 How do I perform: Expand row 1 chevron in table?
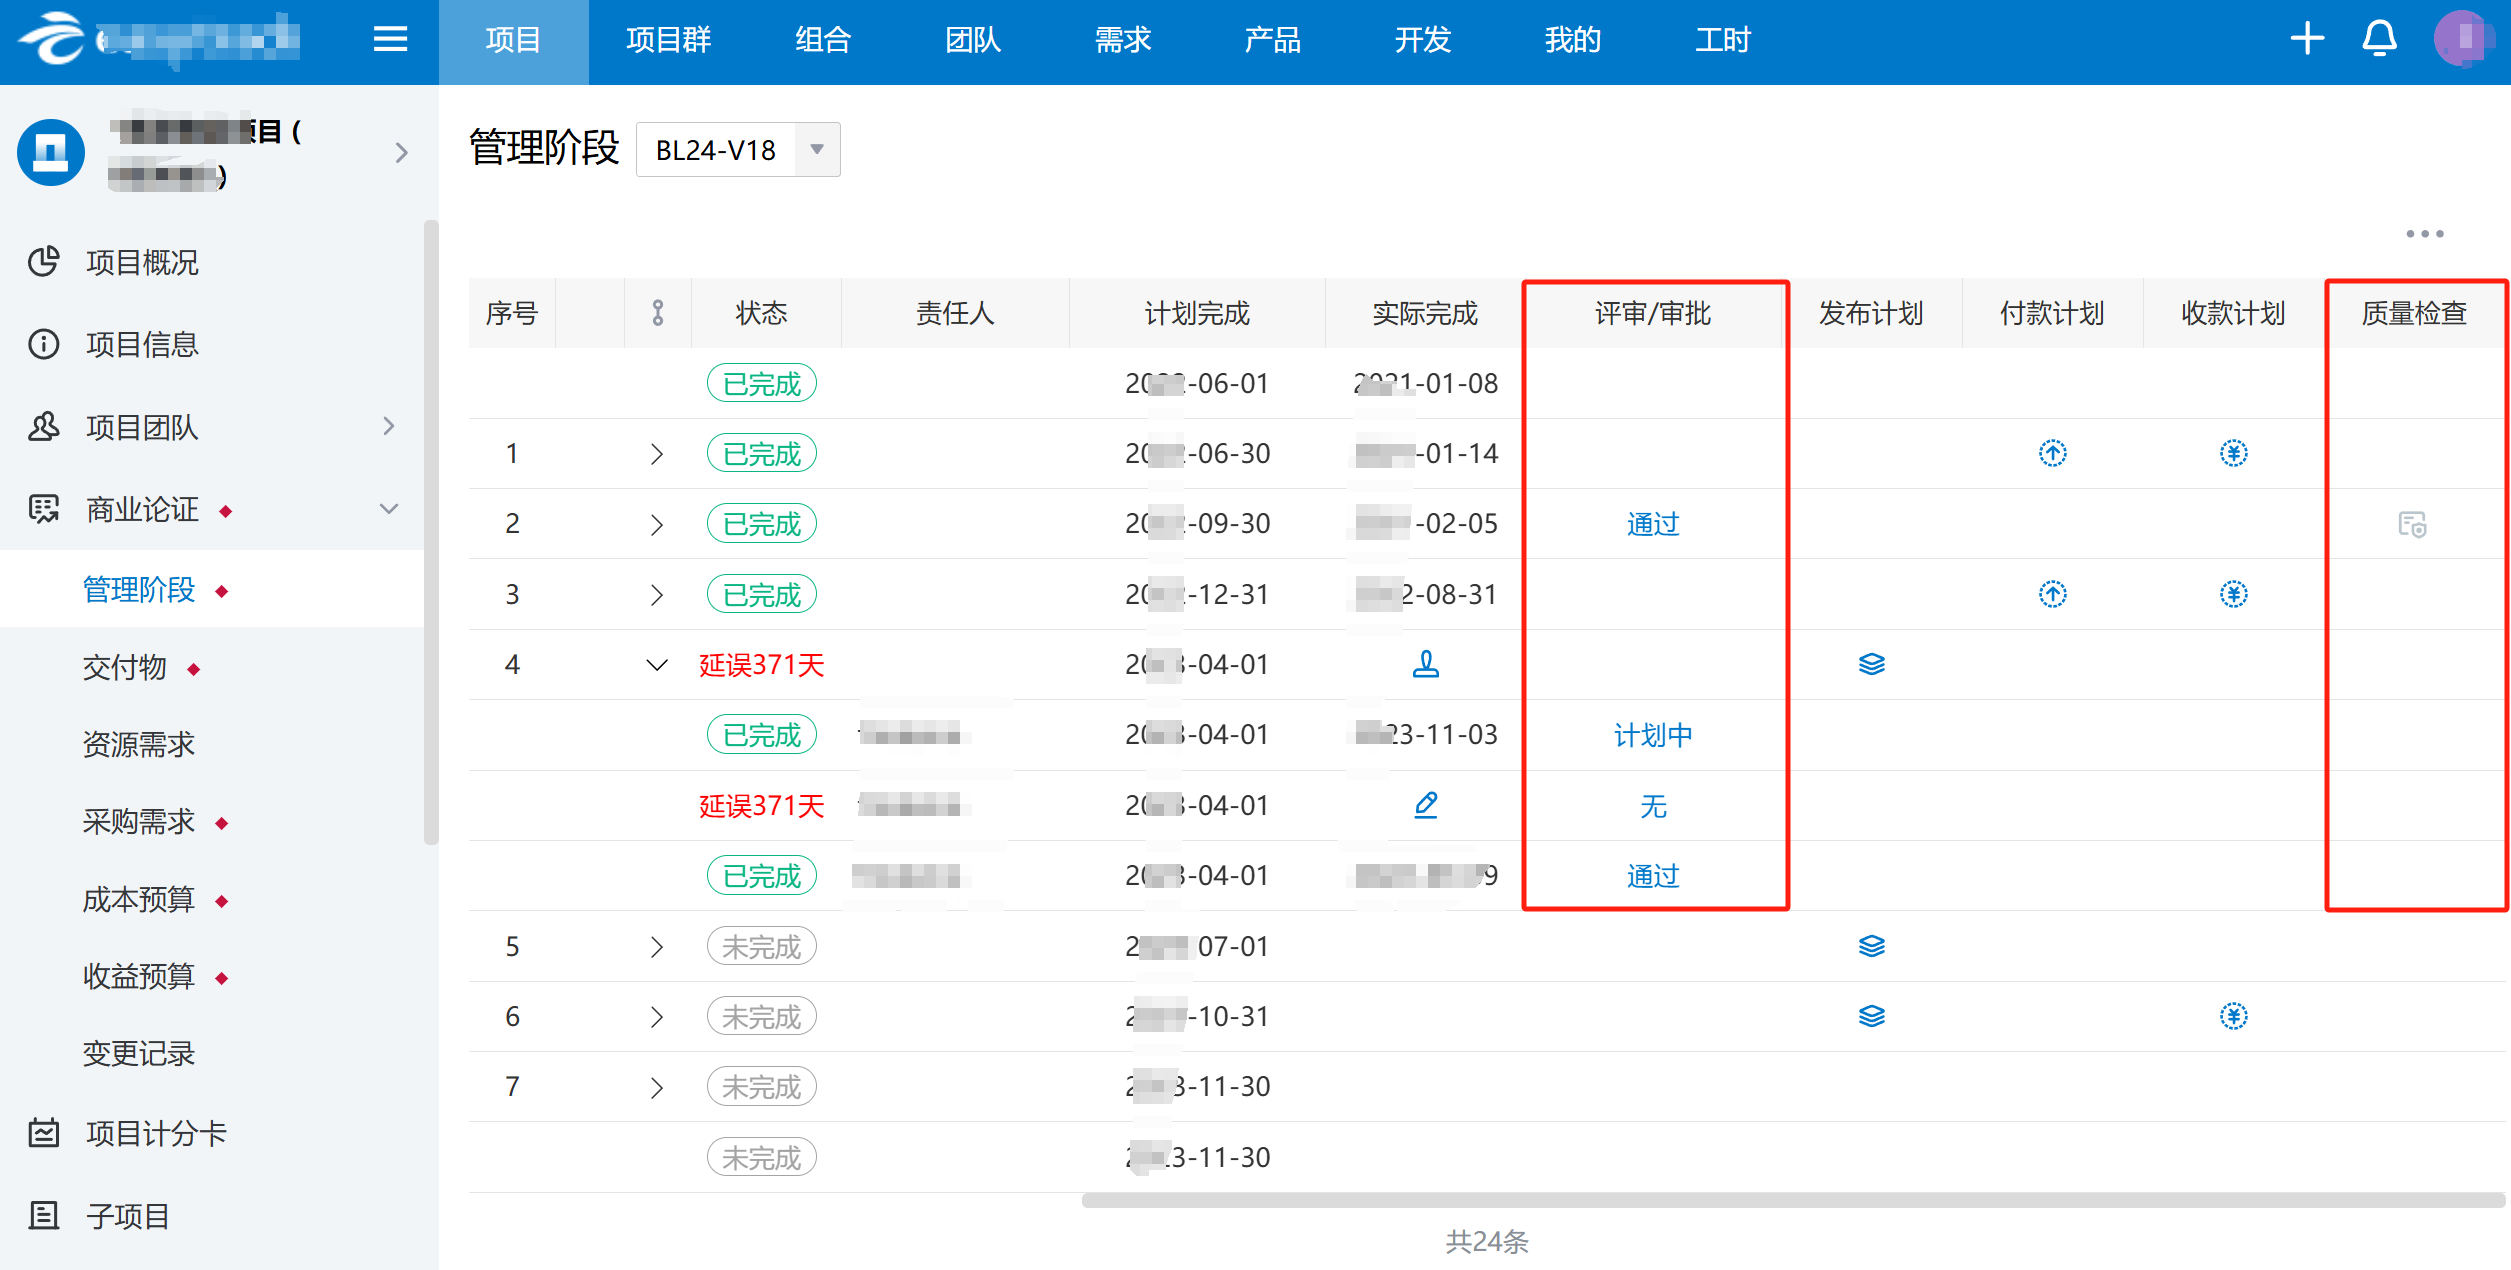click(x=656, y=454)
